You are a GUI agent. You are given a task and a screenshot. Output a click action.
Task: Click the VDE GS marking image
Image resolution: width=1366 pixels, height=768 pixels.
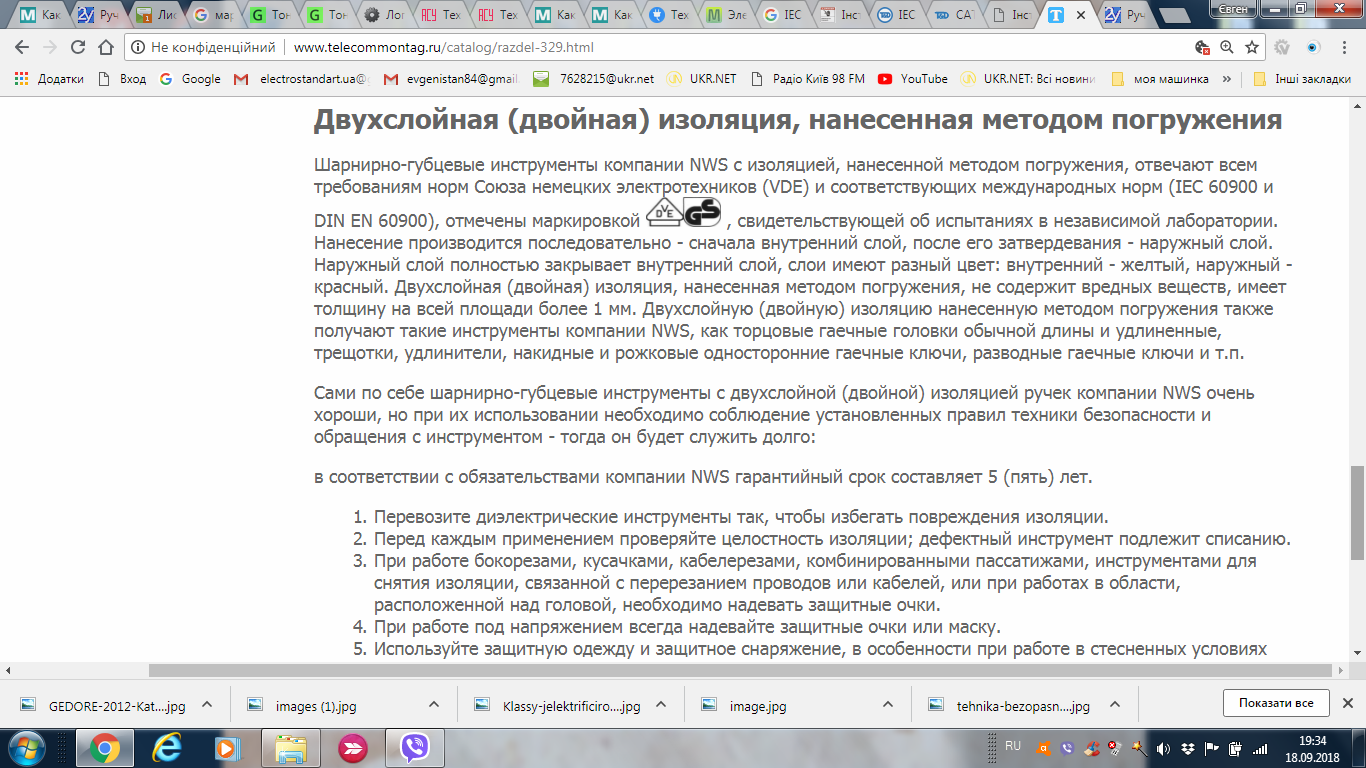tap(683, 212)
